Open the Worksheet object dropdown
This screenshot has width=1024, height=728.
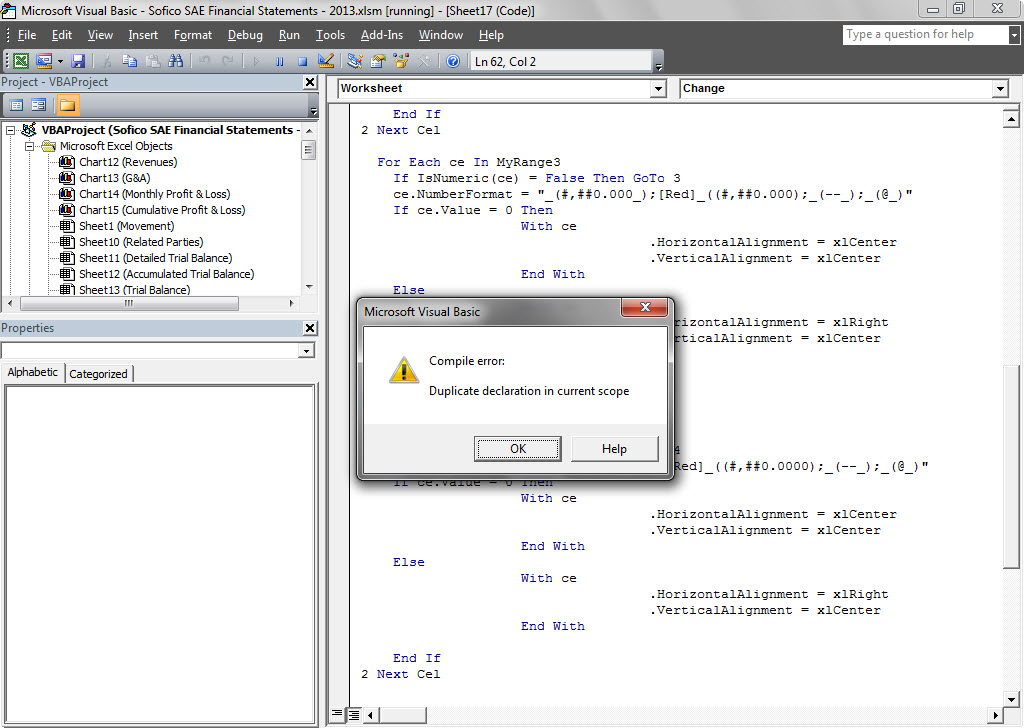tap(658, 89)
